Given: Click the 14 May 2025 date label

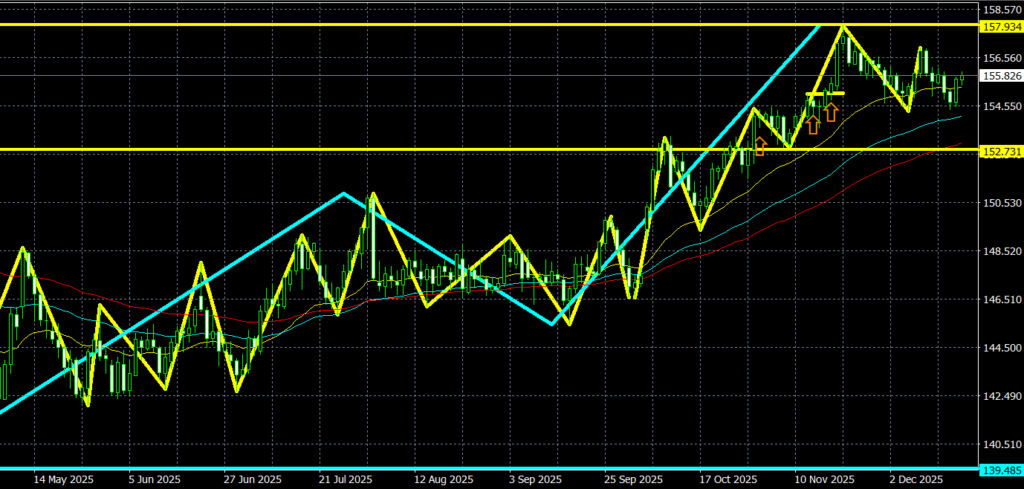Looking at the screenshot, I should (64, 480).
